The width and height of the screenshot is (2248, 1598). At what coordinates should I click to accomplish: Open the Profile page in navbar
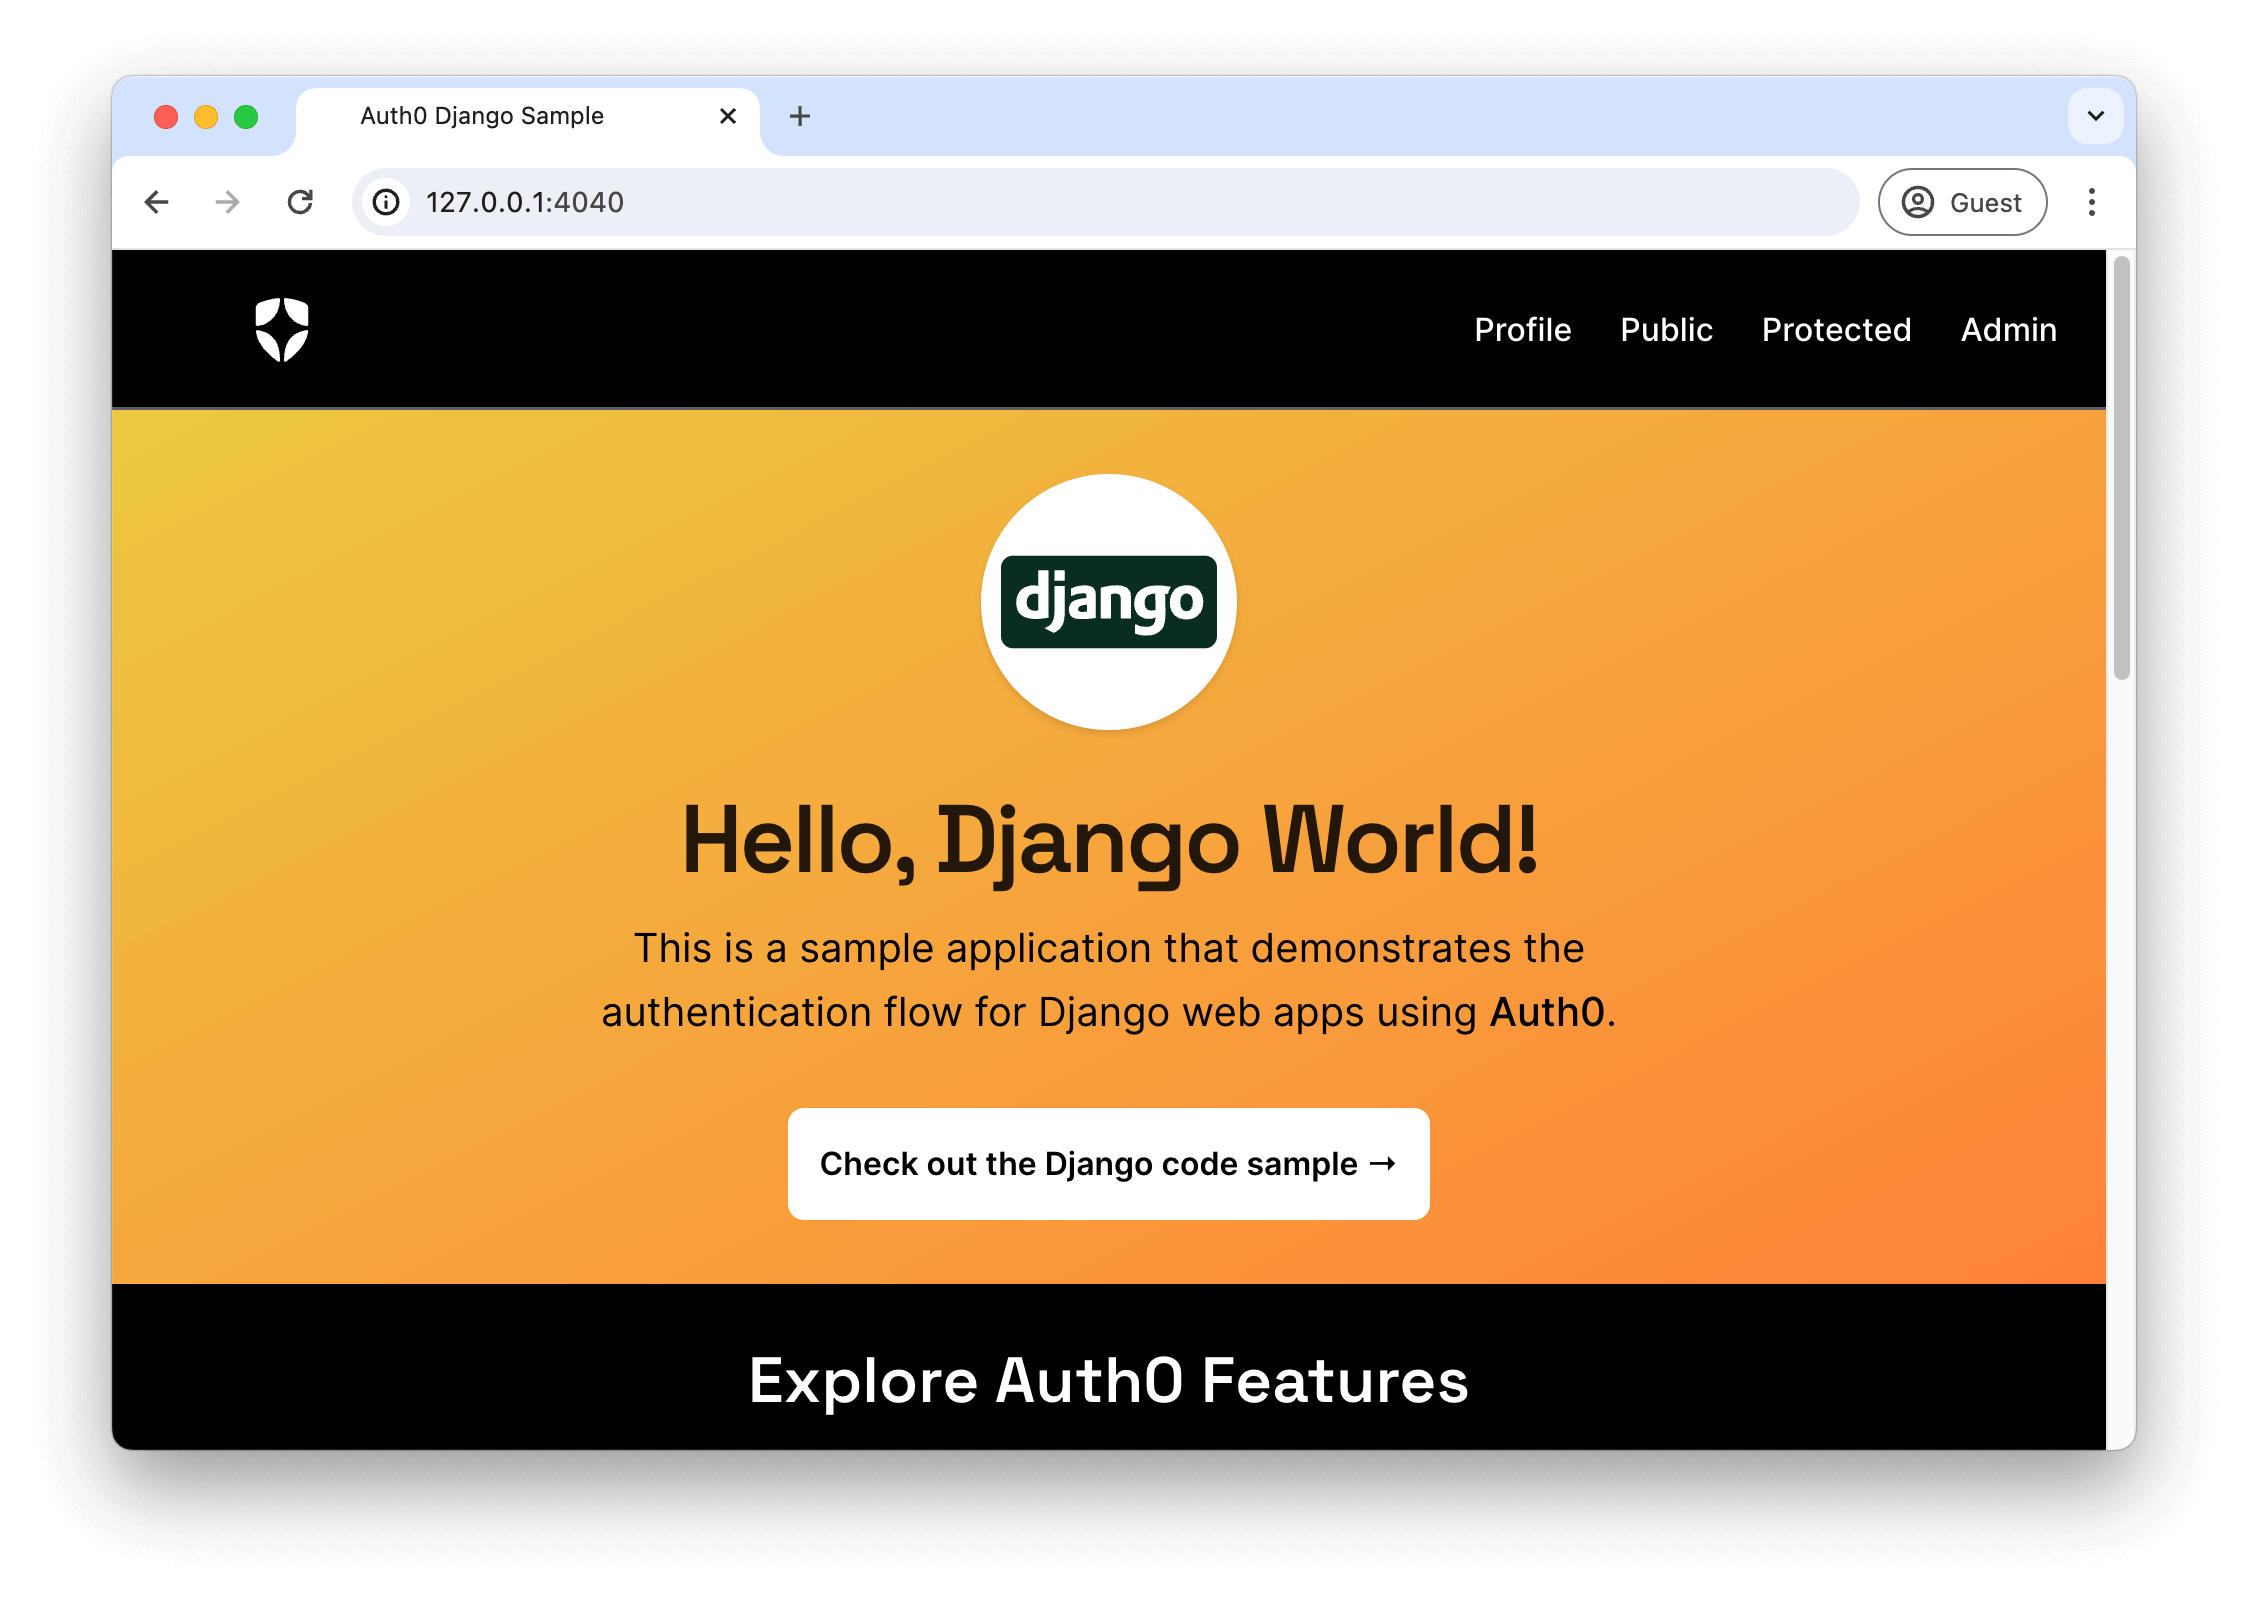[x=1522, y=330]
